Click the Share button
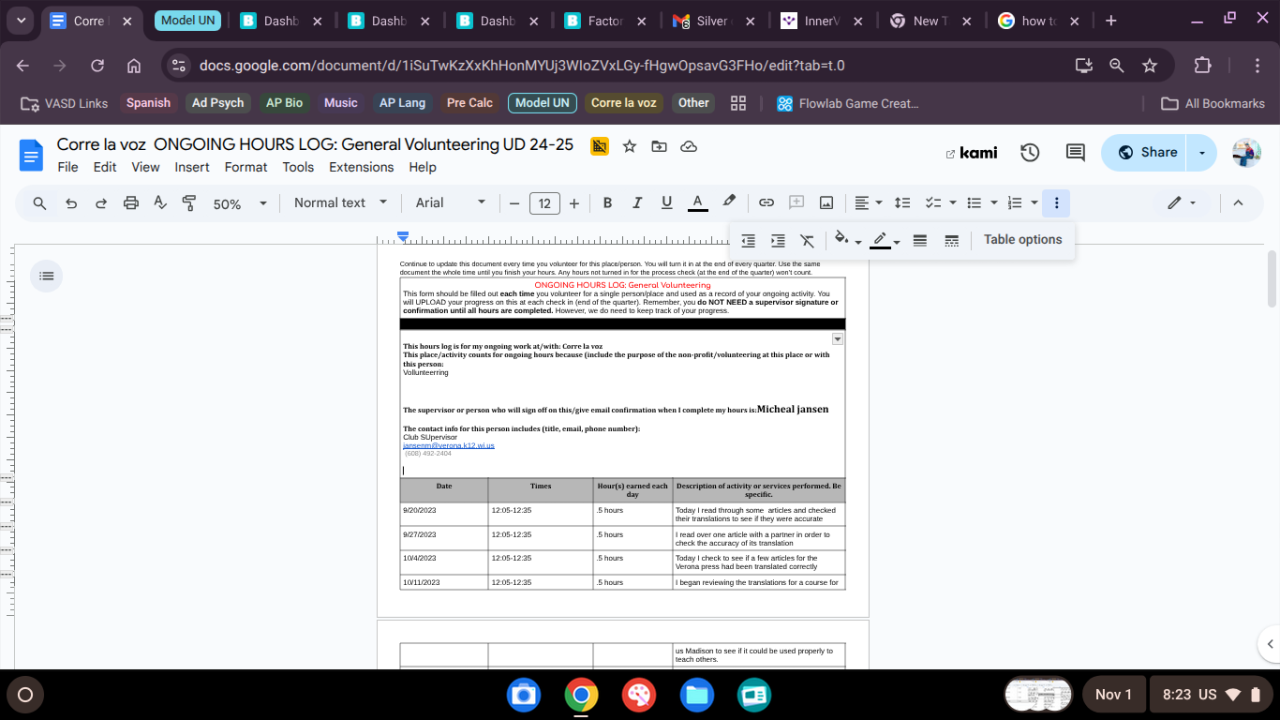This screenshot has width=1280, height=720. [x=1146, y=152]
